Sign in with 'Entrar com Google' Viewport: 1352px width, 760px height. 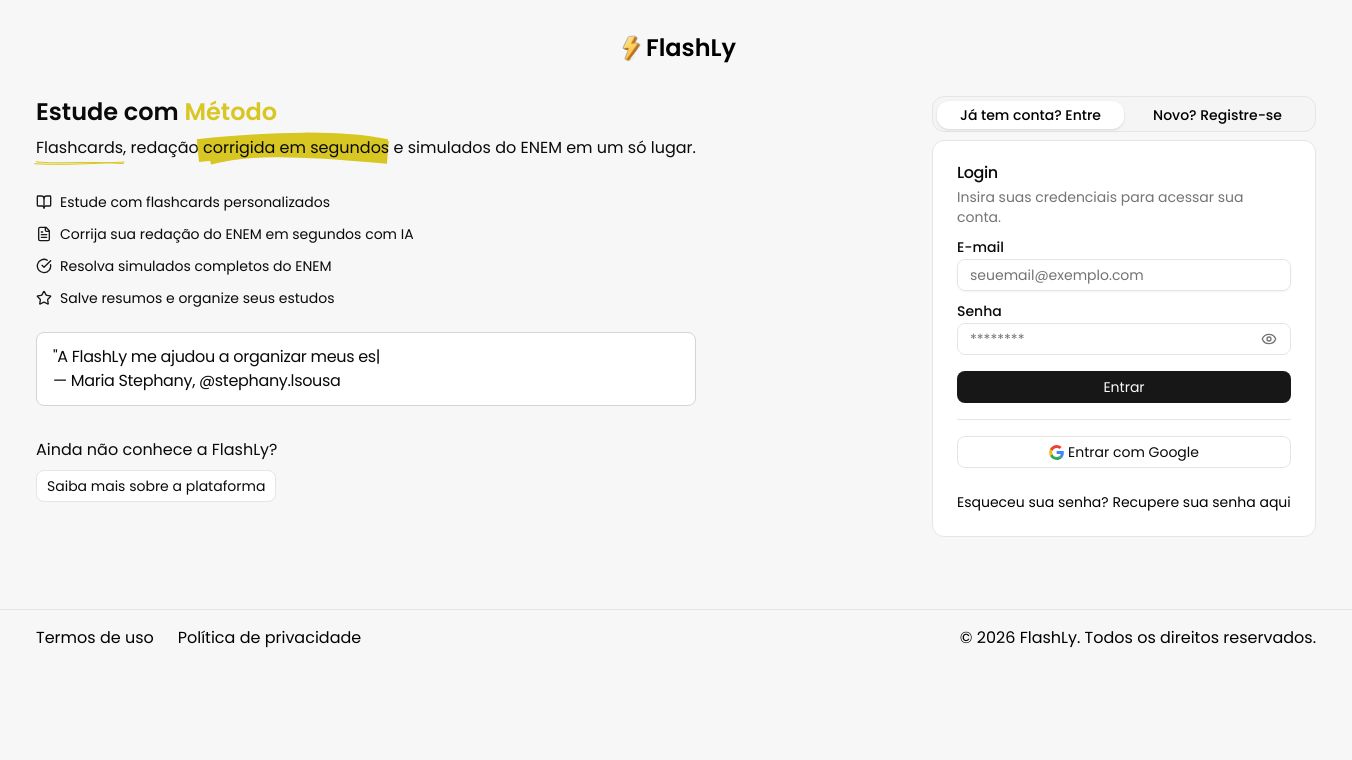(x=1123, y=452)
